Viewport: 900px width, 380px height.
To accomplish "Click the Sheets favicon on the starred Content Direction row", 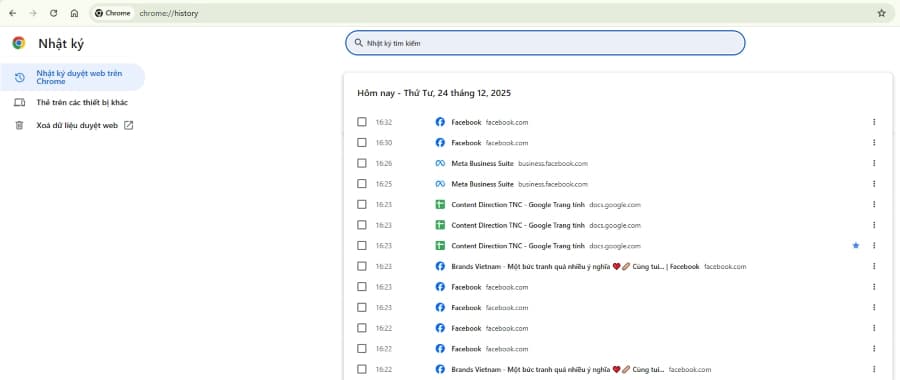I will (440, 246).
